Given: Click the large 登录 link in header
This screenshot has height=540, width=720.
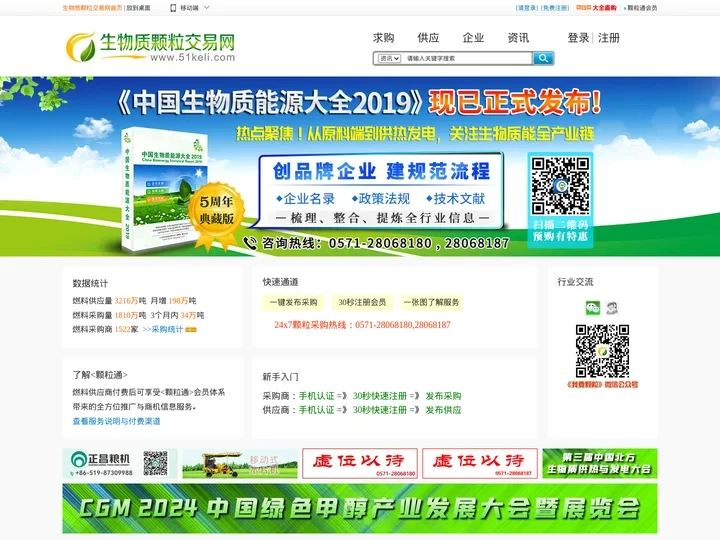Looking at the screenshot, I should click(579, 38).
